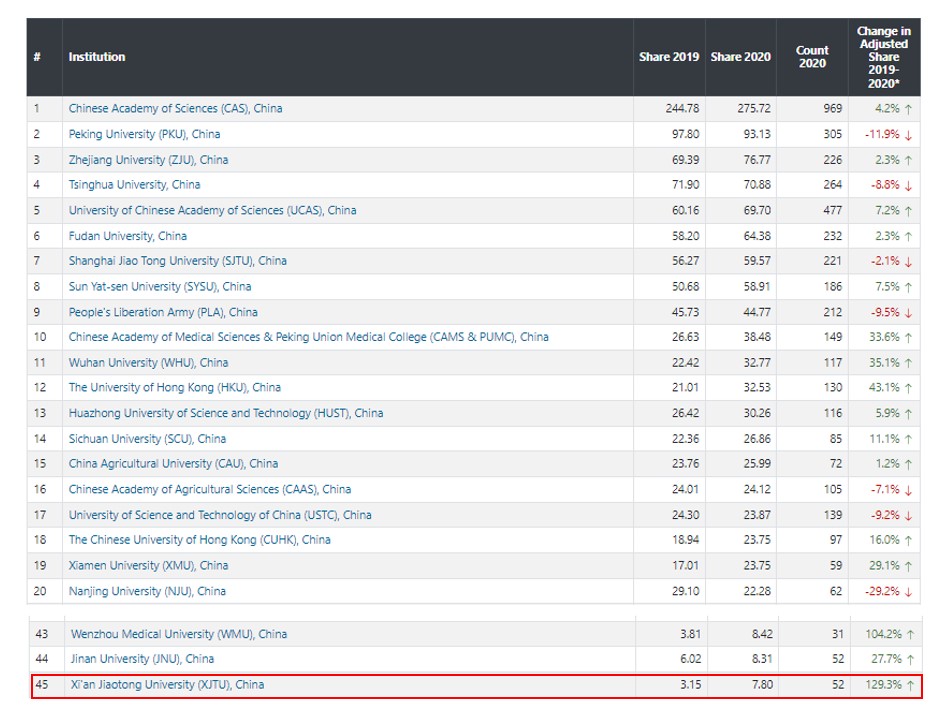Open University of Science and Technology of China link
The height and width of the screenshot is (710, 940).
point(220,515)
